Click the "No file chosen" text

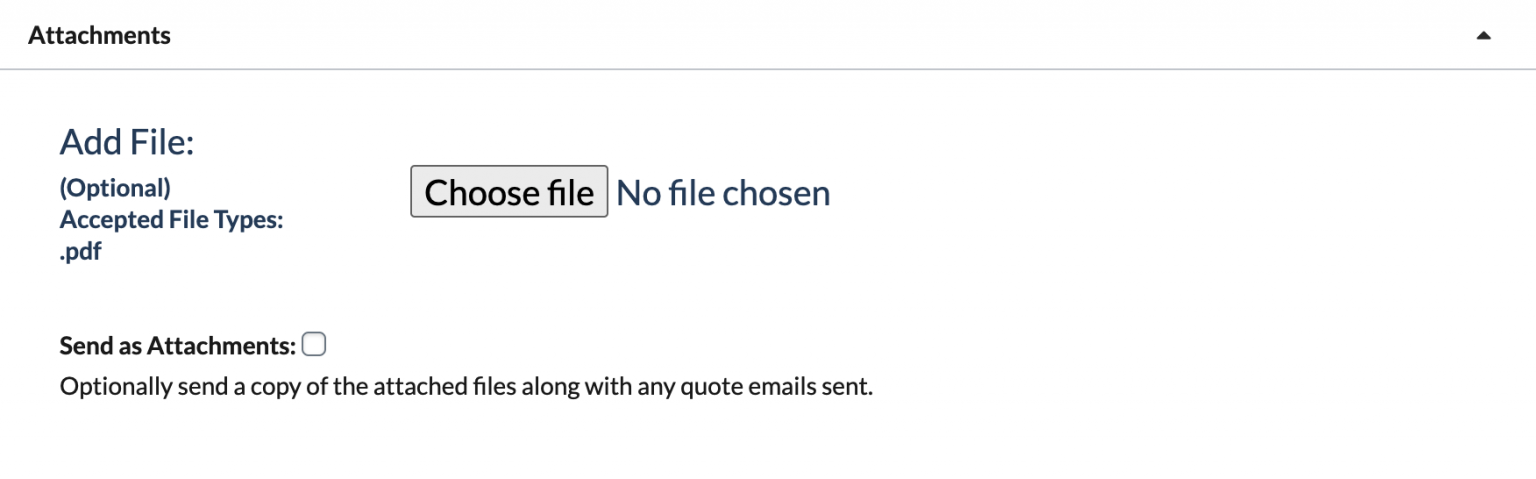723,192
